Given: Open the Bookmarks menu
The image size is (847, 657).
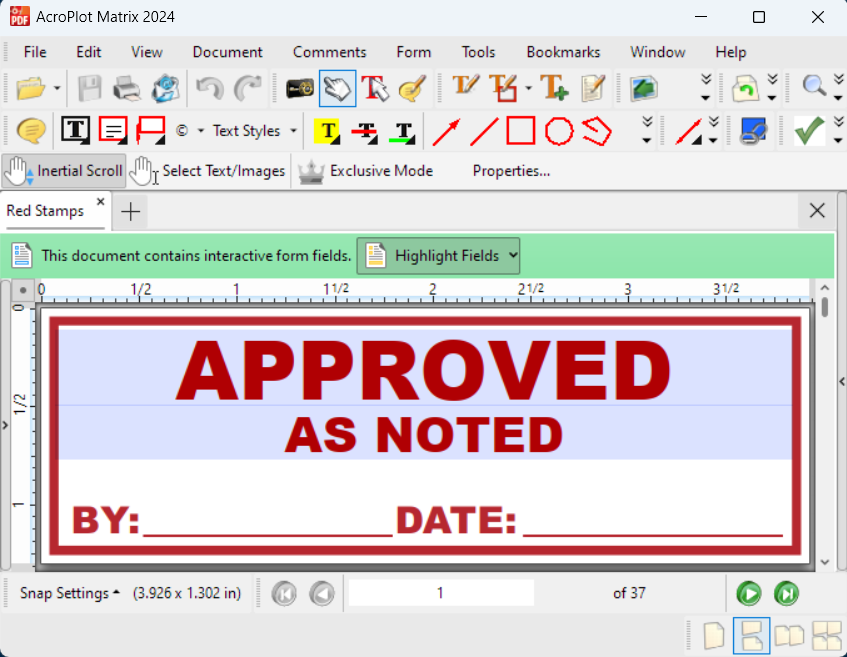Looking at the screenshot, I should pos(563,52).
